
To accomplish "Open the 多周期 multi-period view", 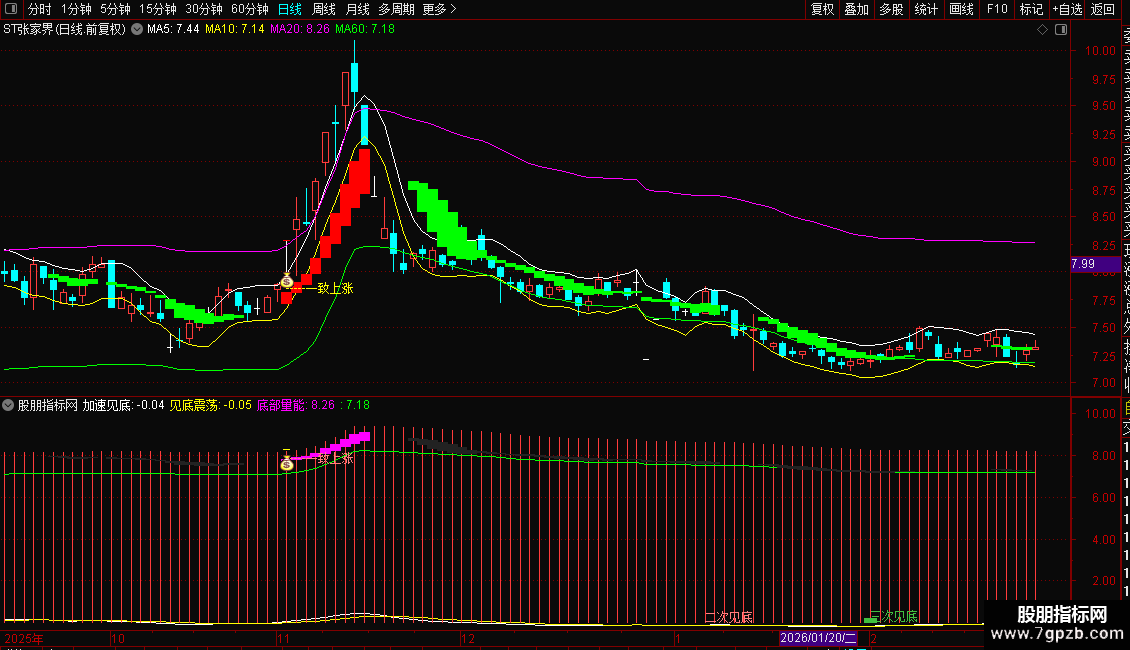I will coord(396,9).
